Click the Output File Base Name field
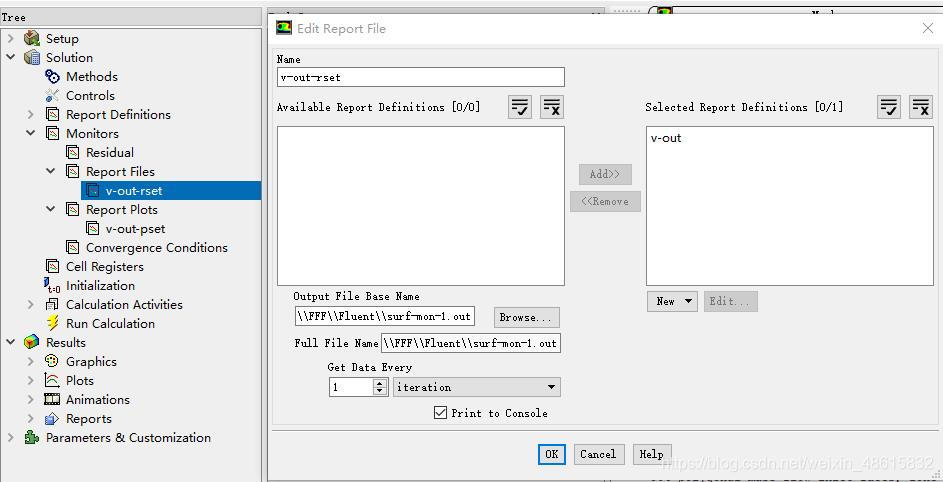 (x=384, y=317)
